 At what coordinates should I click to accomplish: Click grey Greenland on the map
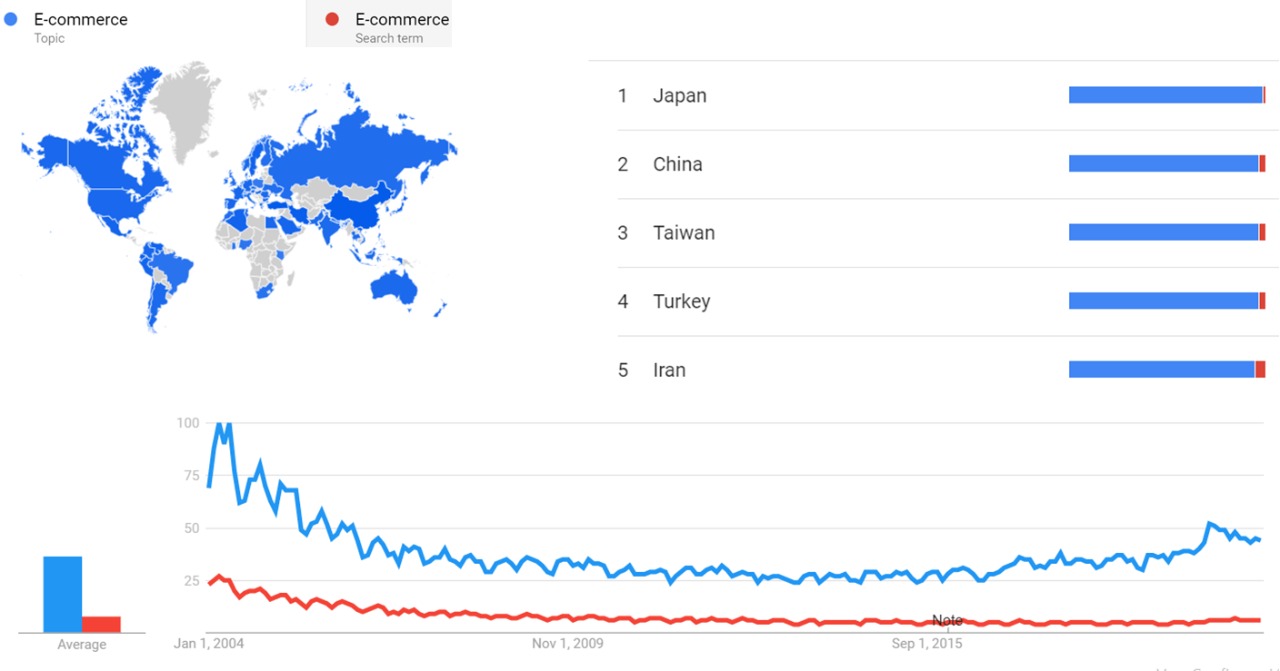190,110
